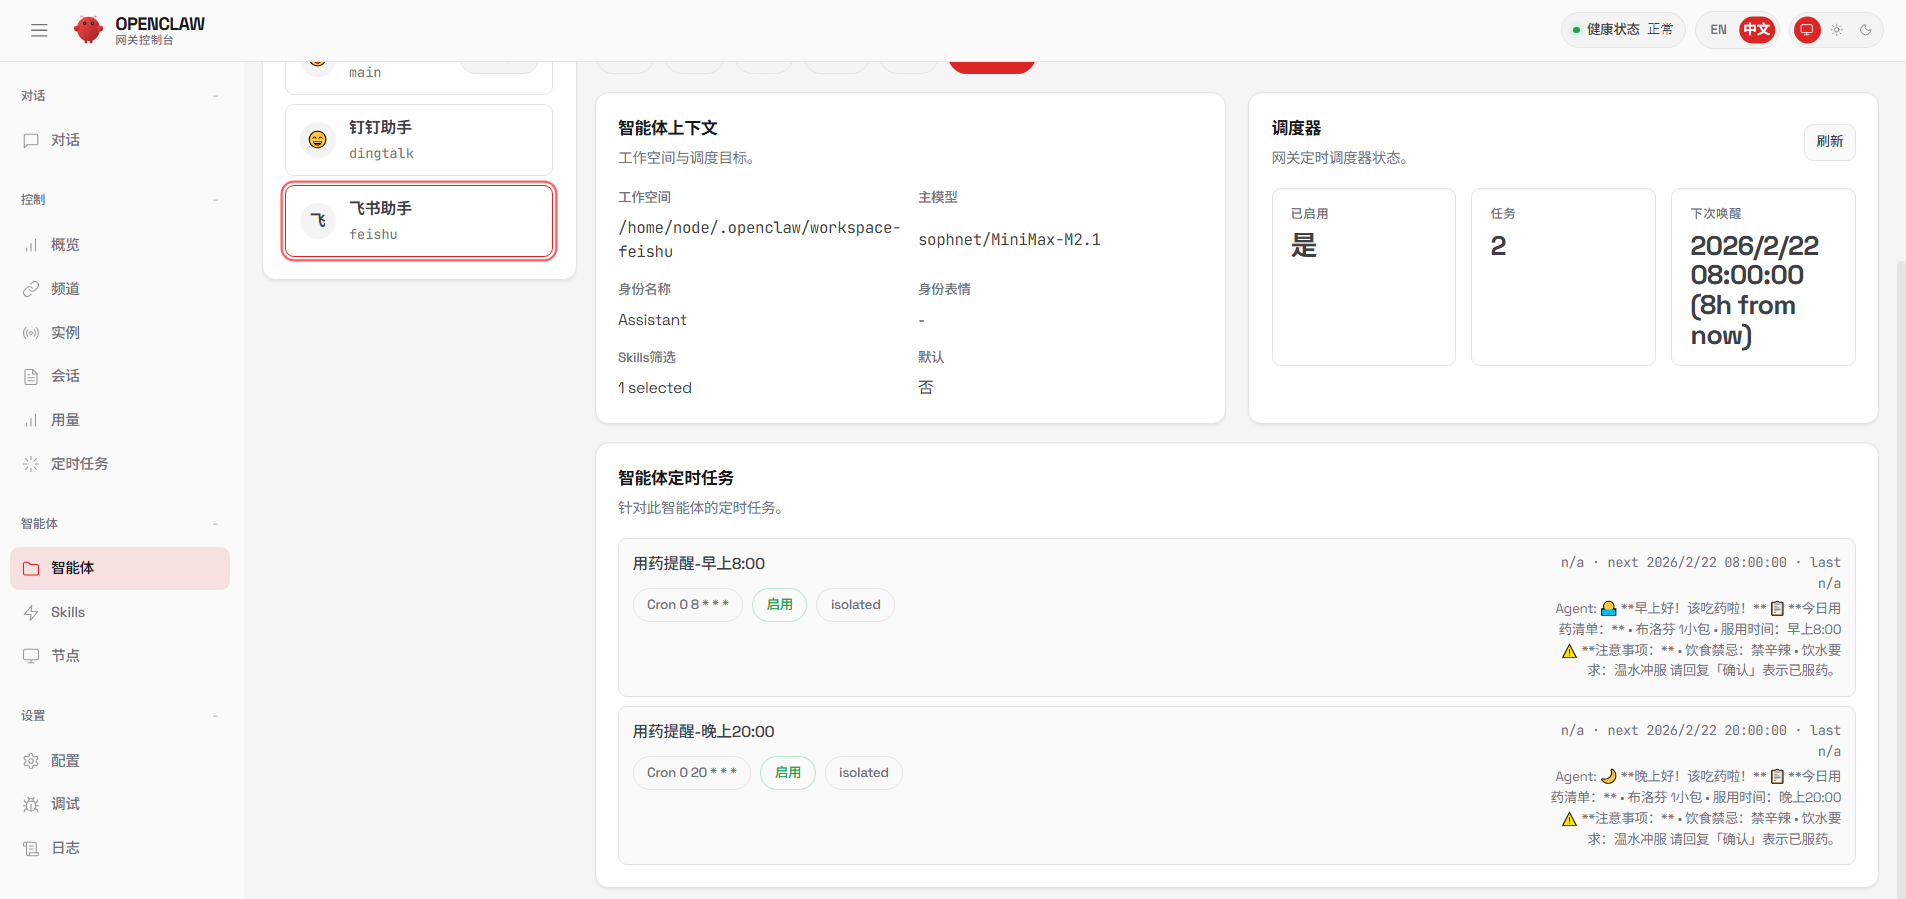1906x899 pixels.
Task: Collapse the 对话 sidebar section
Action: tap(215, 96)
